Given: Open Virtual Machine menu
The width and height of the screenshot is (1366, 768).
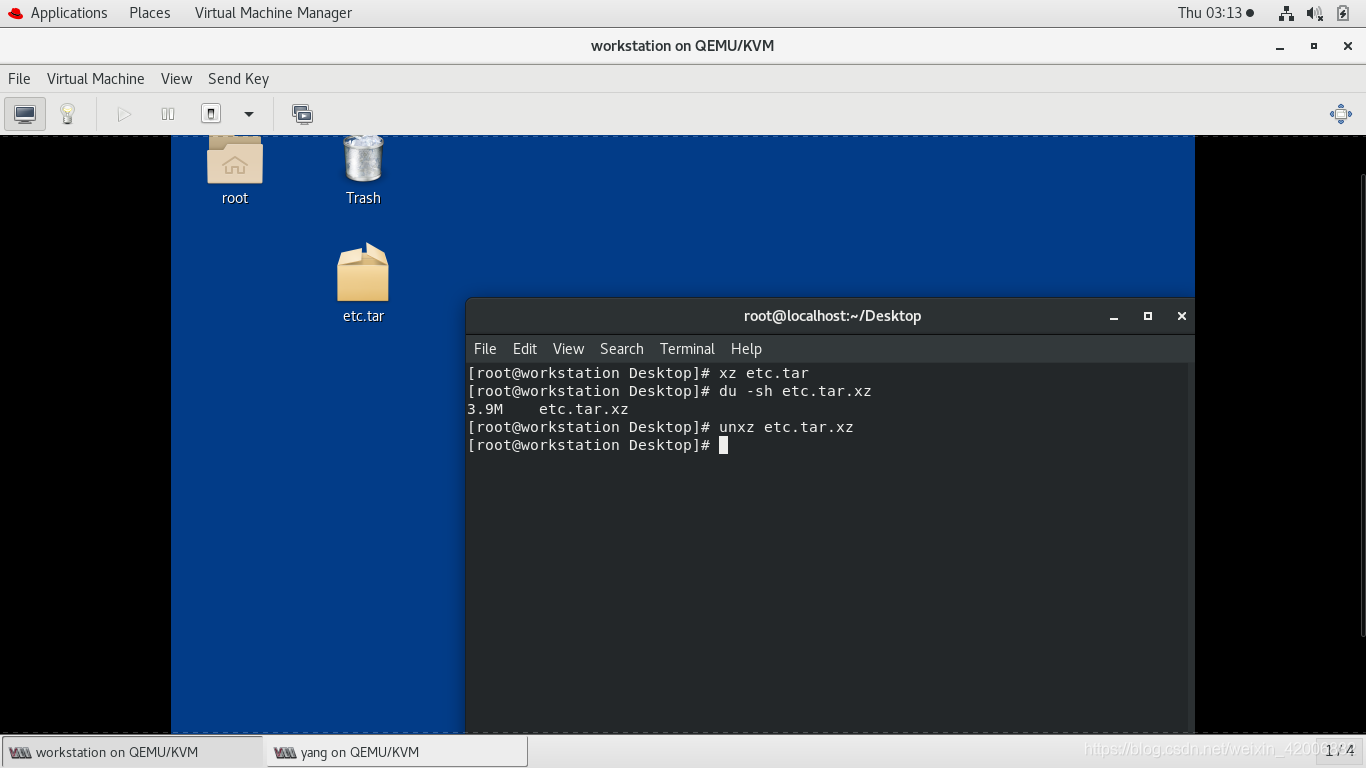Looking at the screenshot, I should (96, 79).
